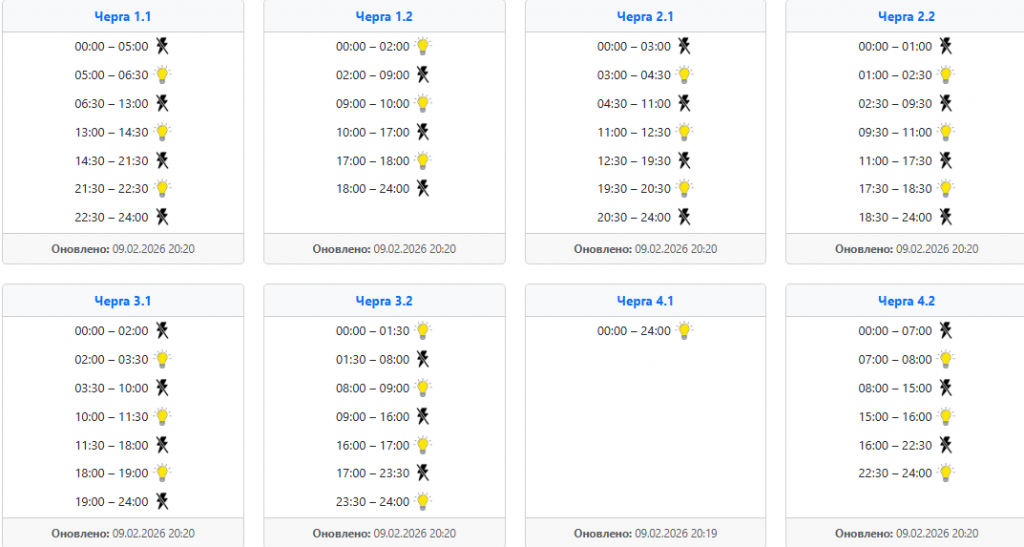Open the Черга 1.2 heading link
This screenshot has height=547, width=1024.
384,17
